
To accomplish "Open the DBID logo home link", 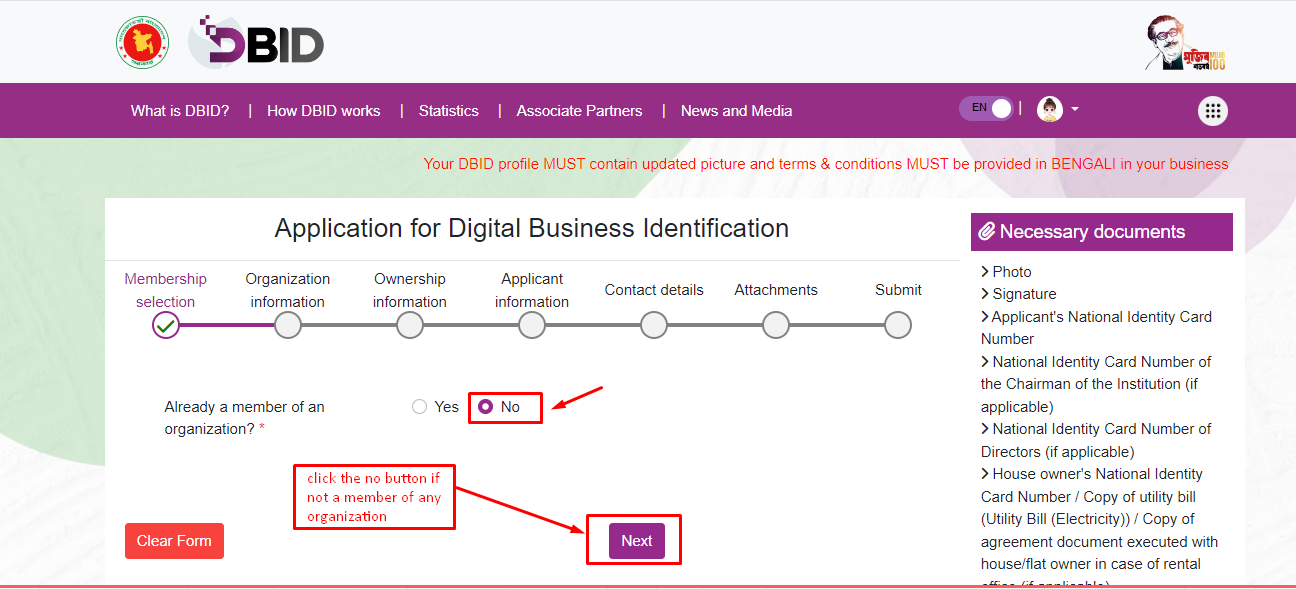I will [256, 41].
